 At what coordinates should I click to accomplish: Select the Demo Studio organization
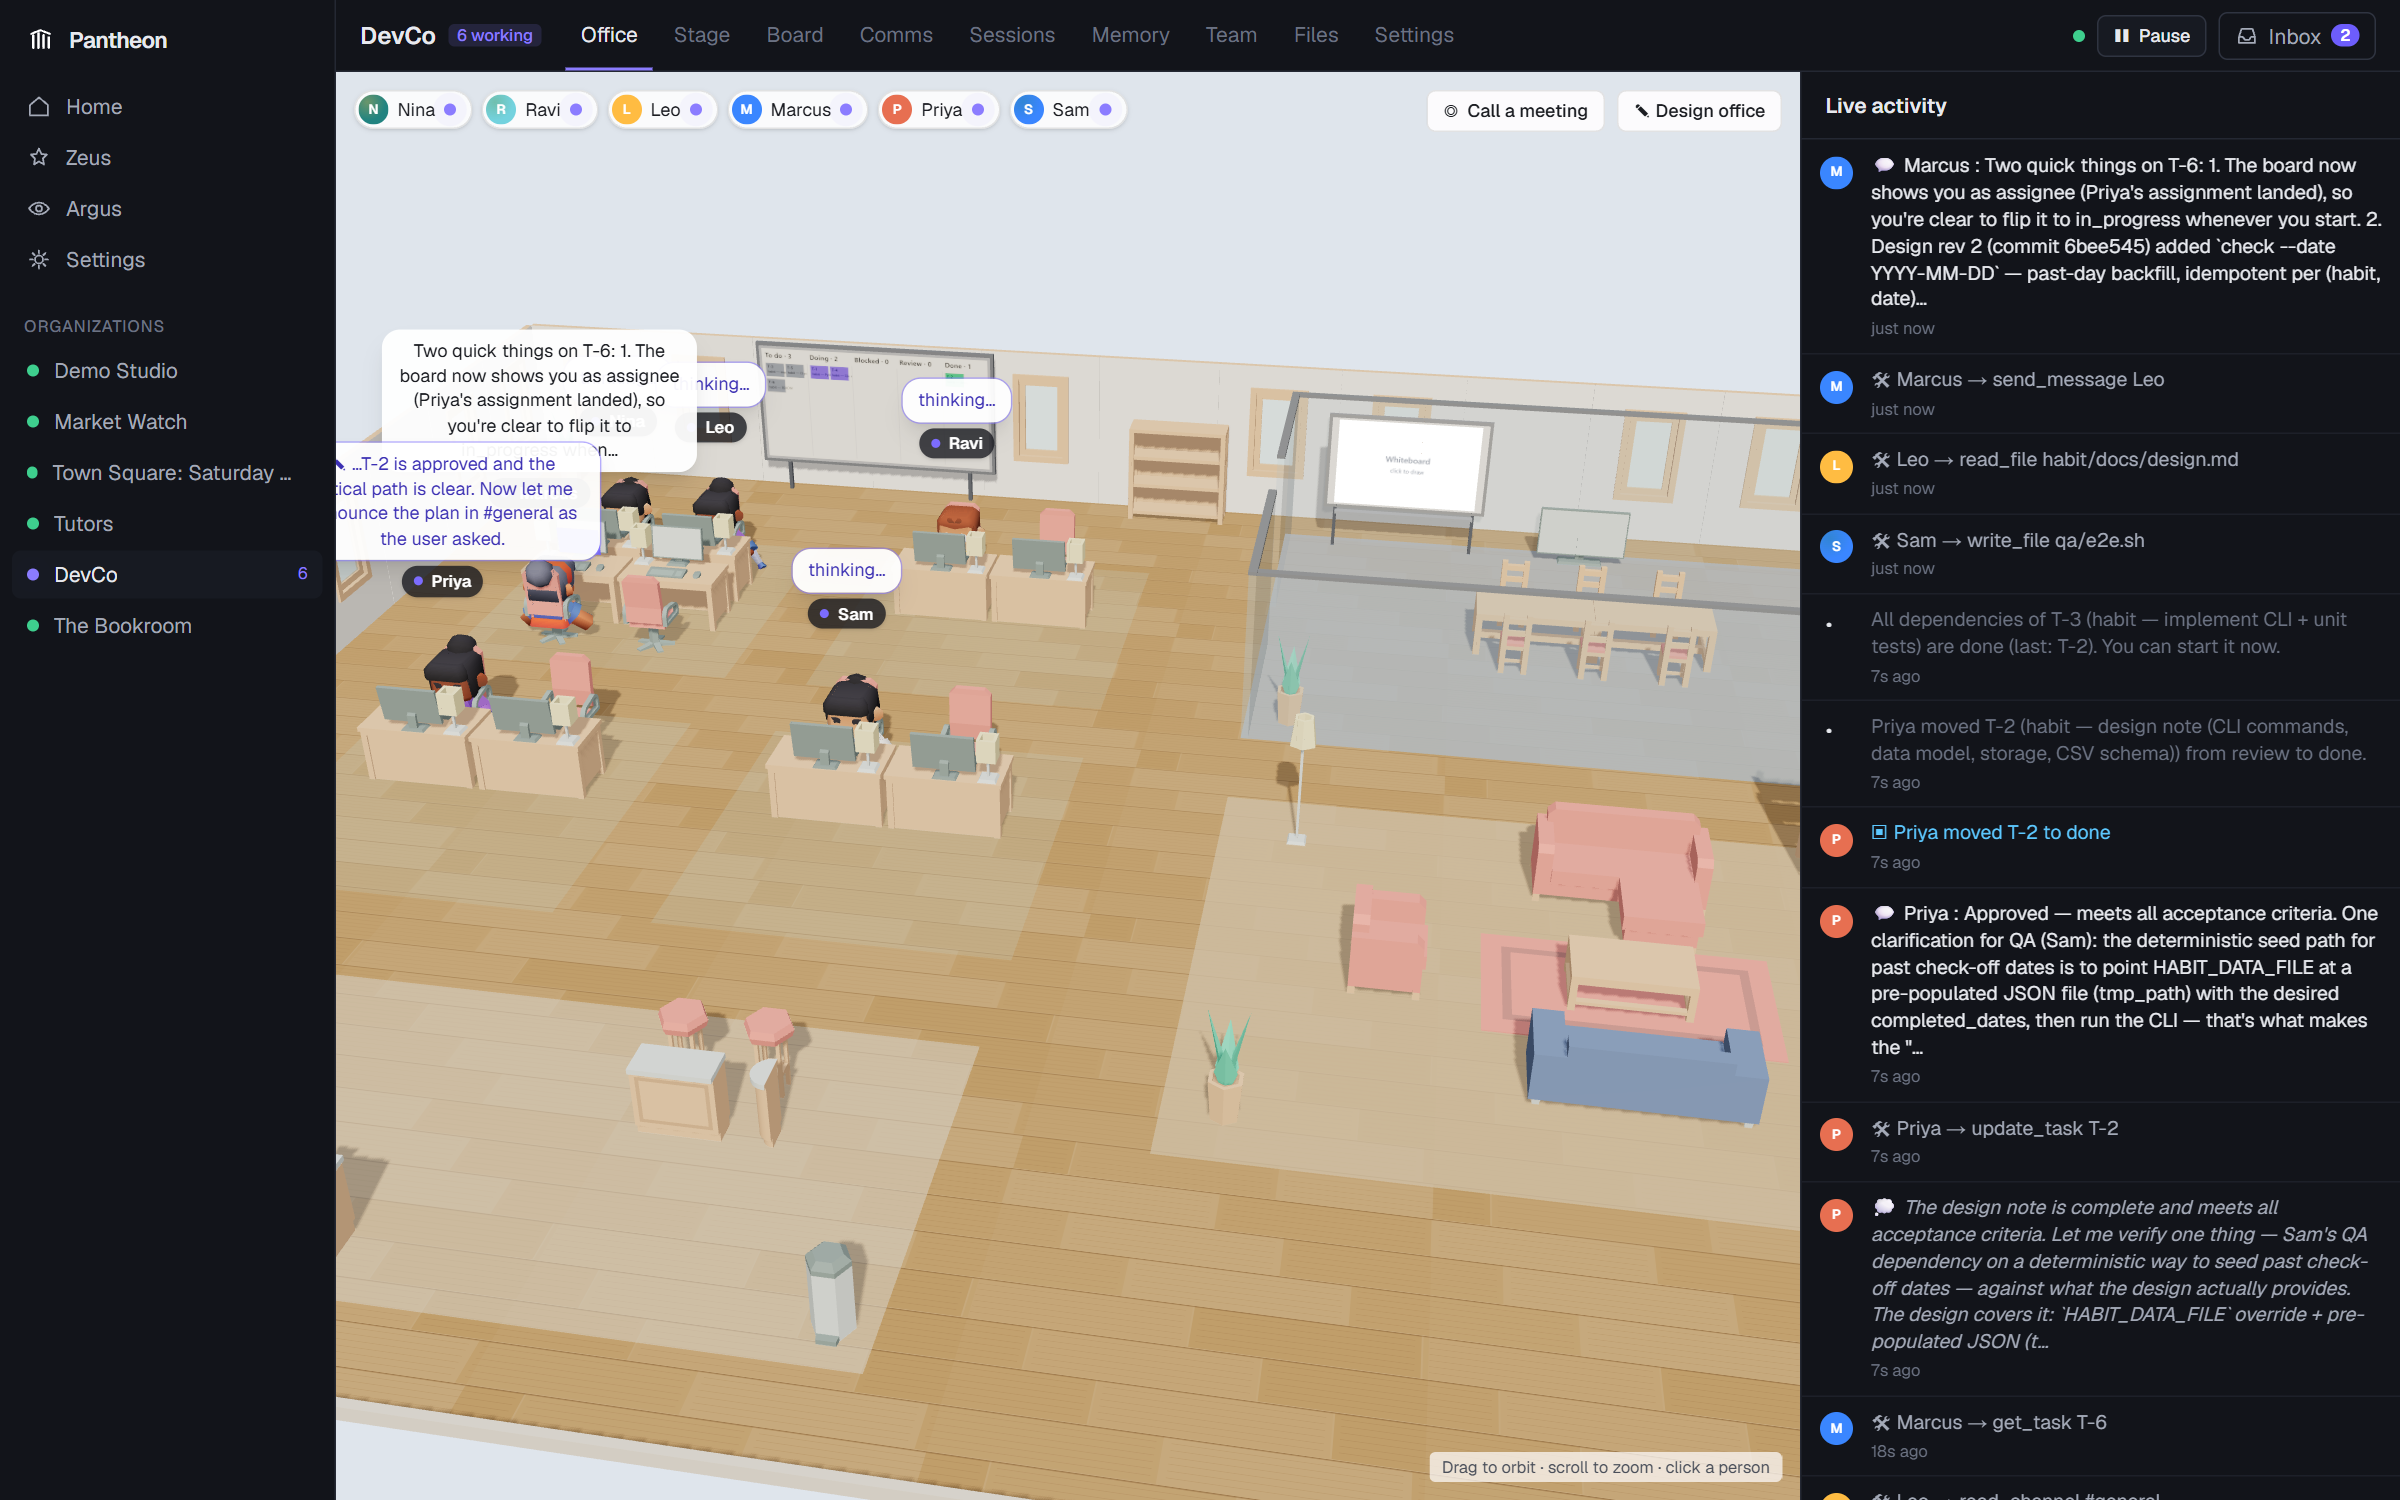[x=167, y=370]
